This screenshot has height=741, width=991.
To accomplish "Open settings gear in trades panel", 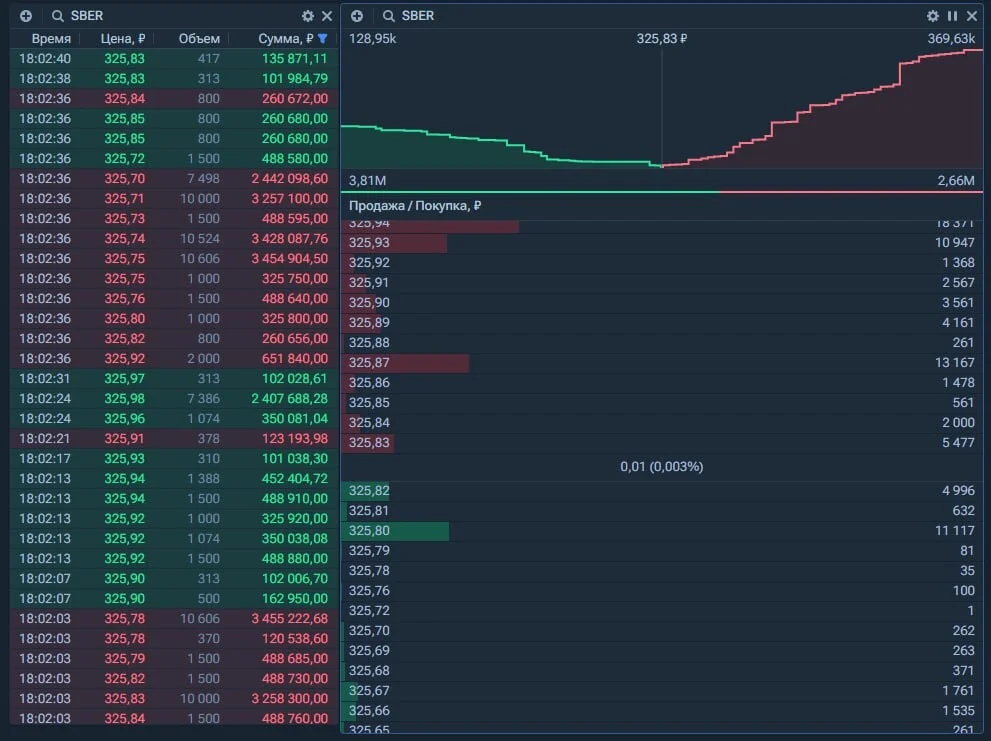I will click(308, 16).
